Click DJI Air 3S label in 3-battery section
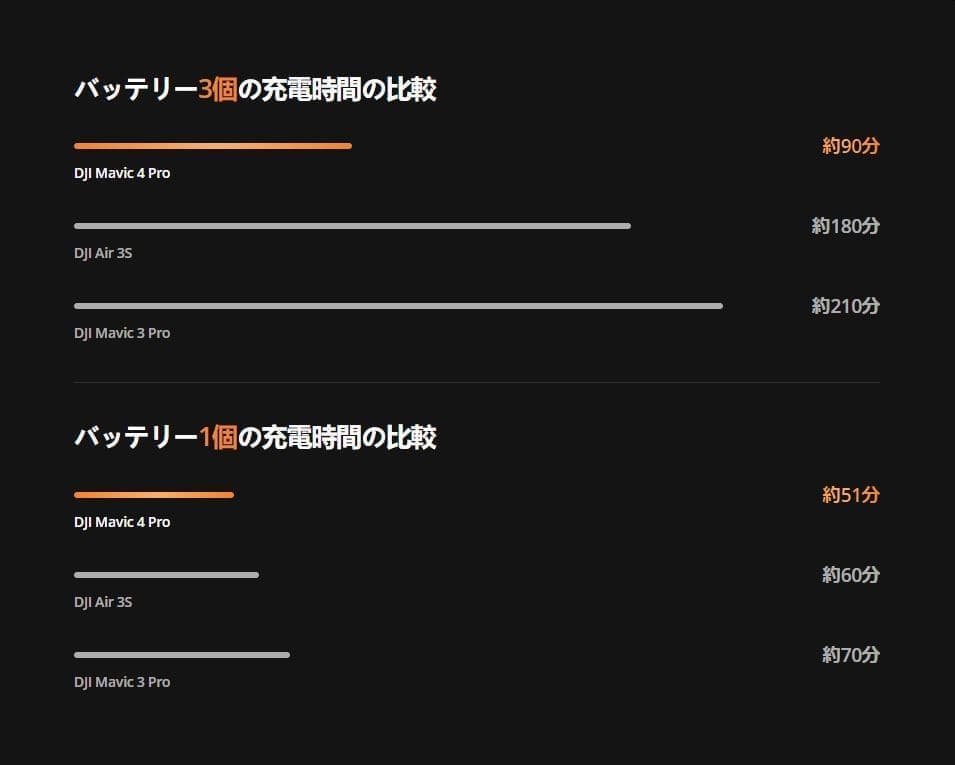Viewport: 955px width, 765px height. coord(103,253)
